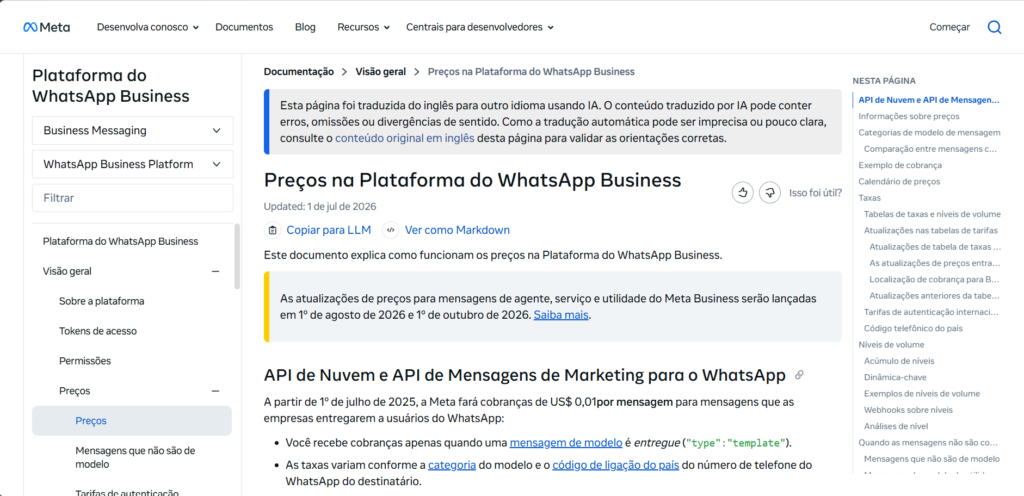Open Plataforma do WhatsApp Business sidebar item

(120, 241)
